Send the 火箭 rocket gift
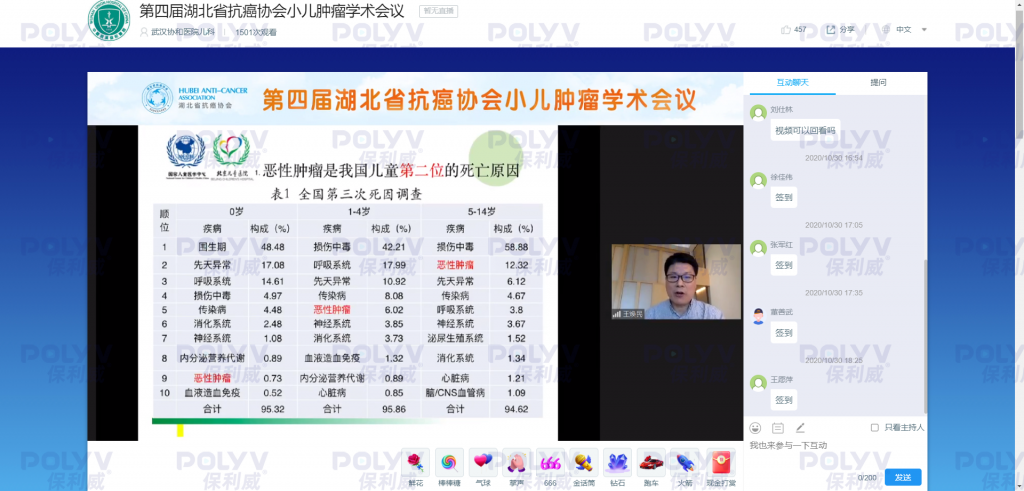The height and width of the screenshot is (491, 1024). click(685, 462)
